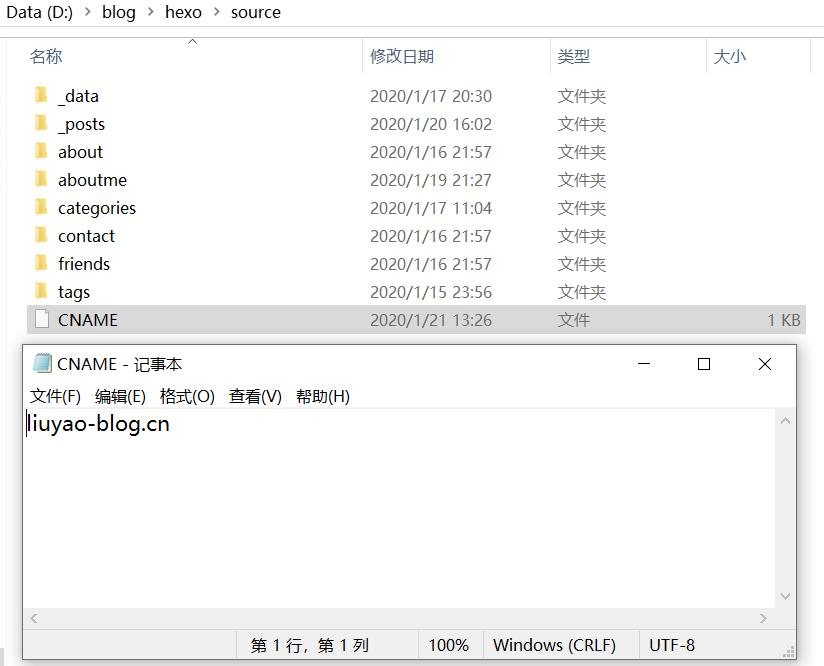Open the friends folder
Screen dimensions: 824x666
[x=84, y=263]
